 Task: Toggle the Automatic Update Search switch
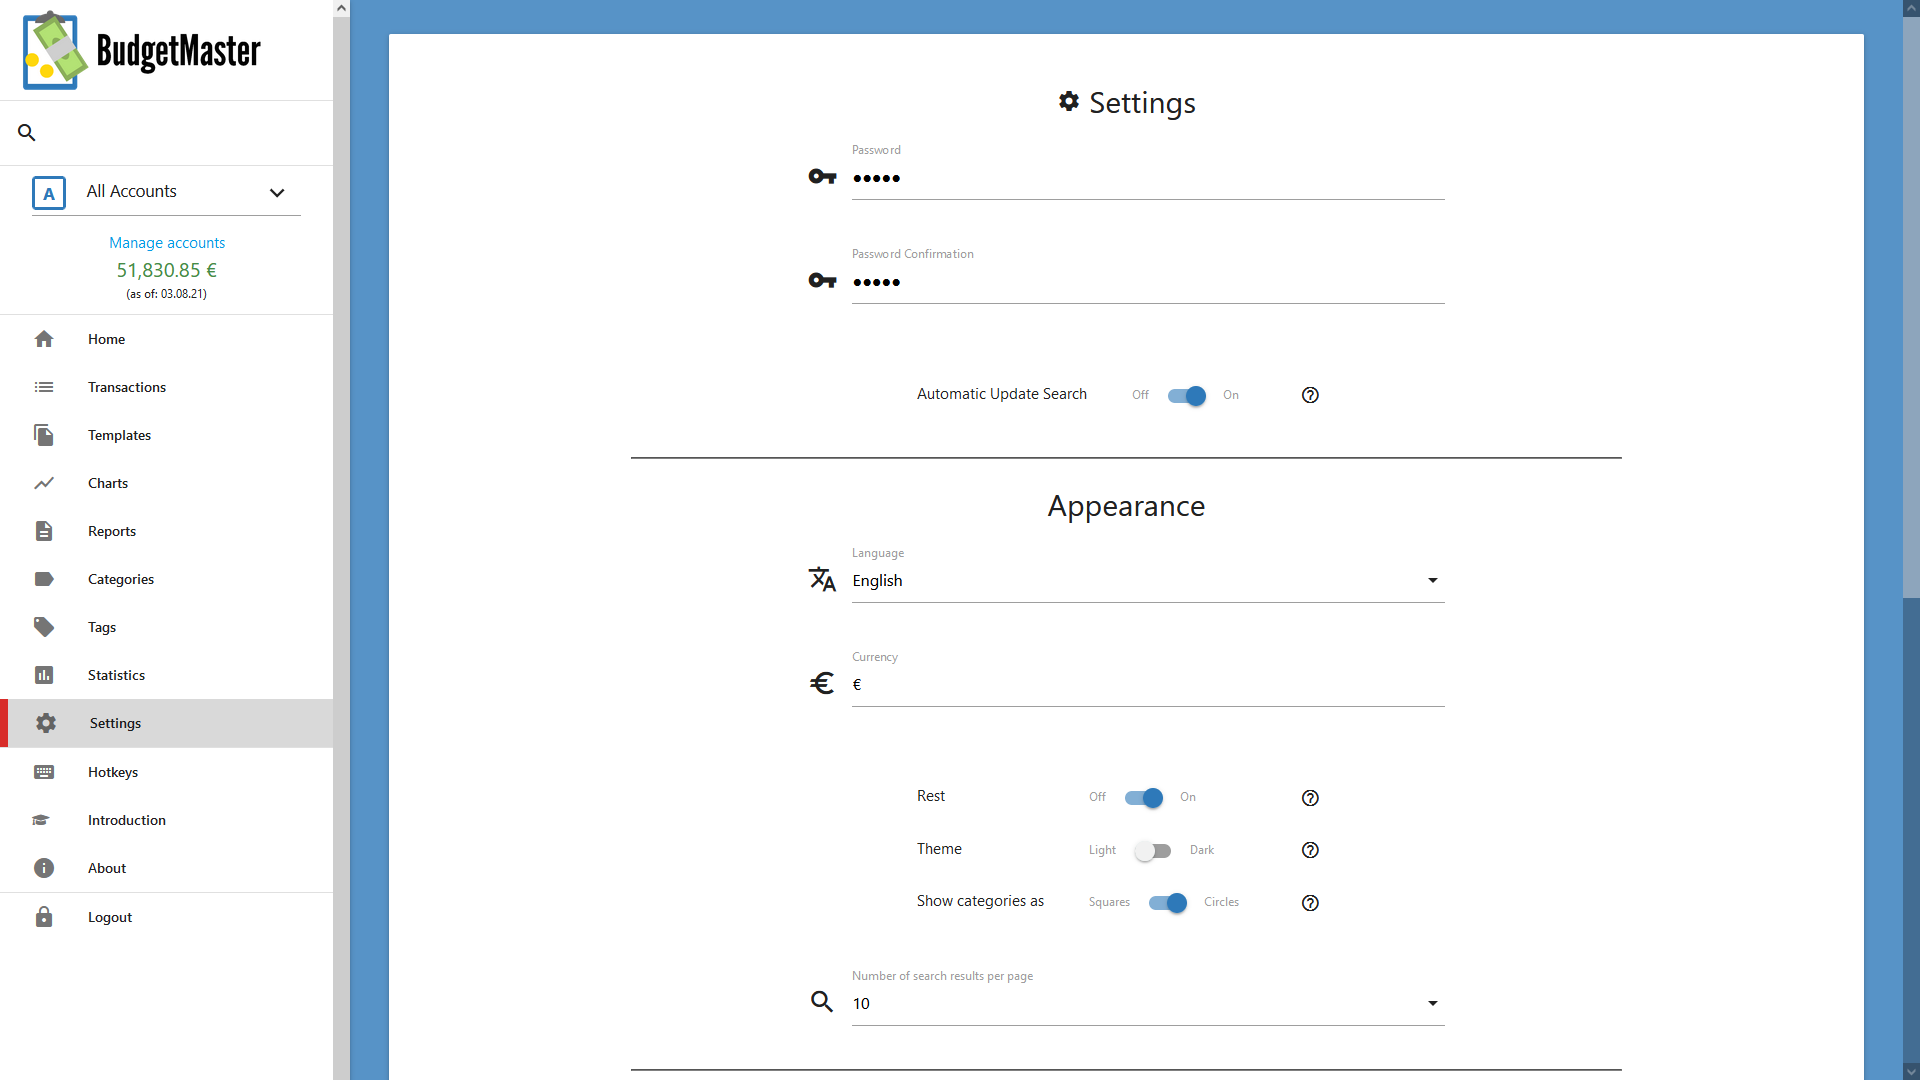click(1187, 396)
